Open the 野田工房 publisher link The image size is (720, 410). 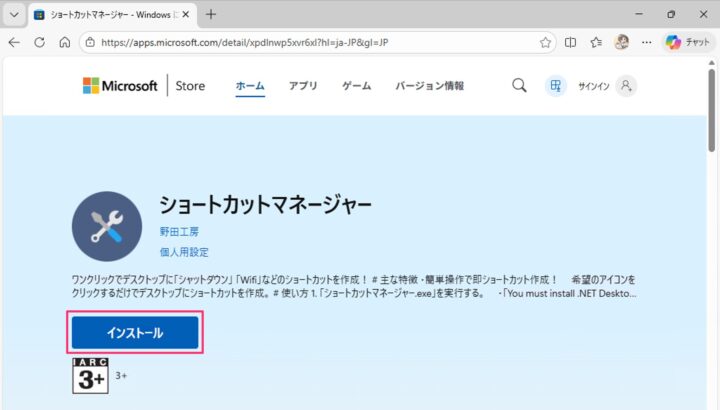[x=178, y=231]
